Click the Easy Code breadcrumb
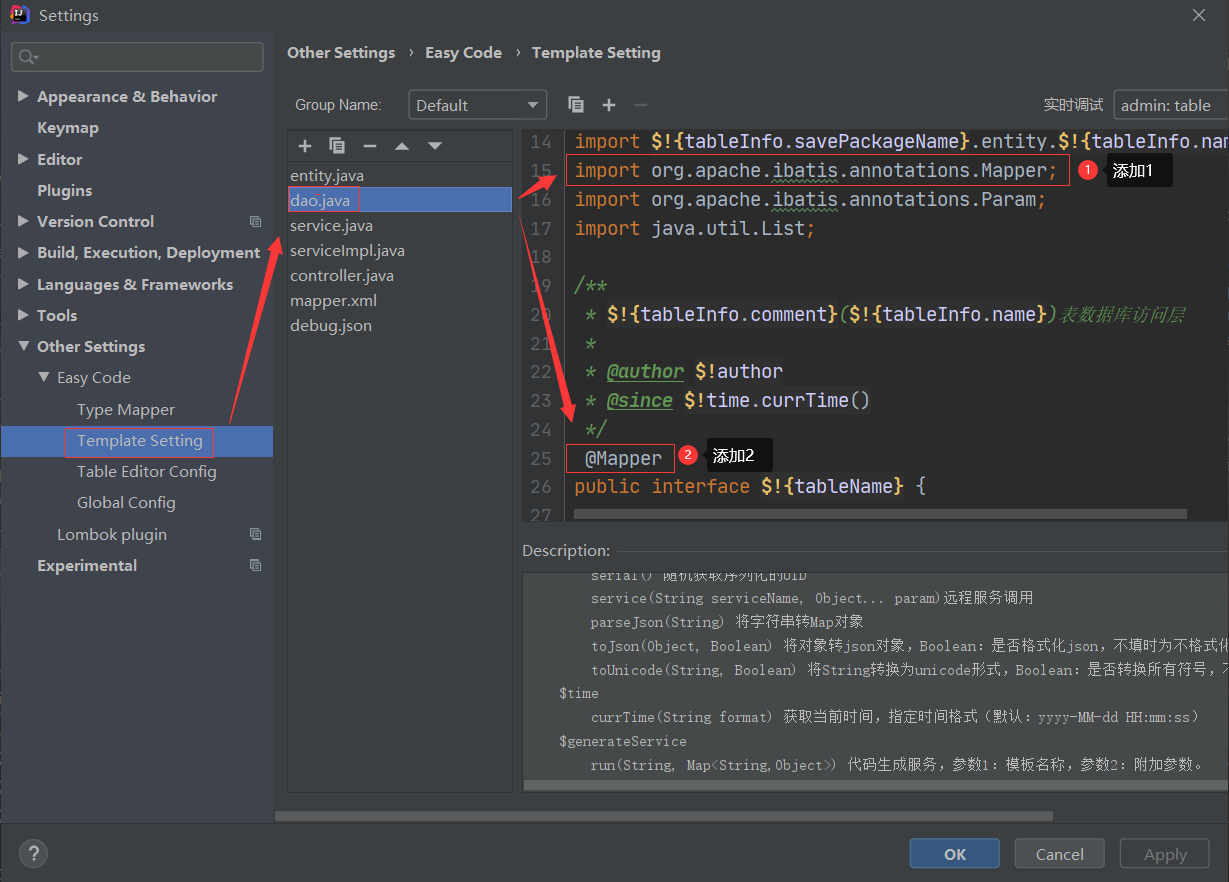This screenshot has width=1229, height=882. (463, 52)
